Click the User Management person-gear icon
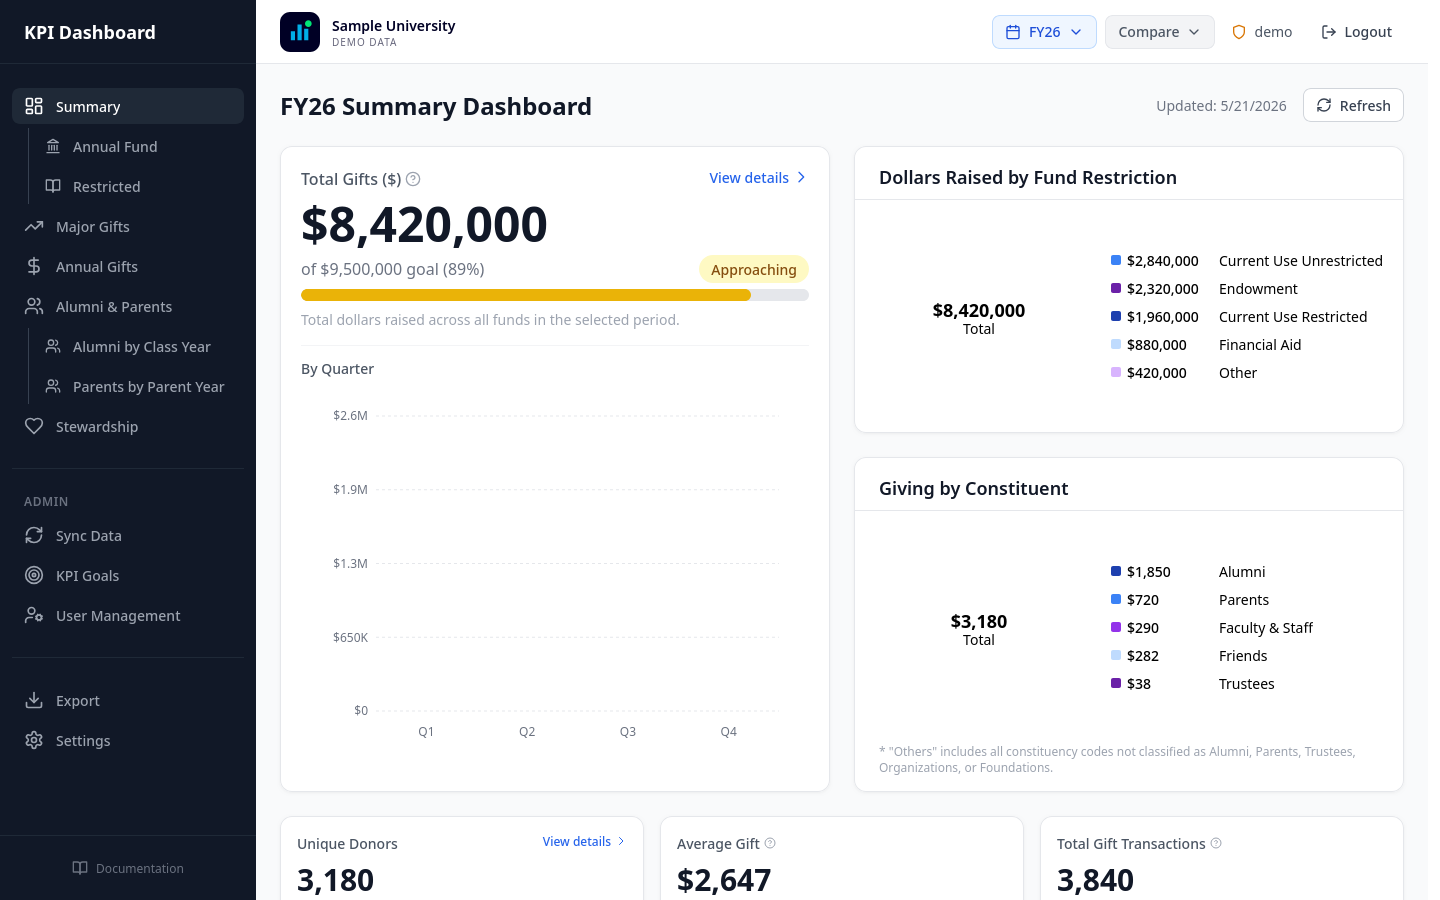Screen dimensions: 1440x900 [34, 615]
